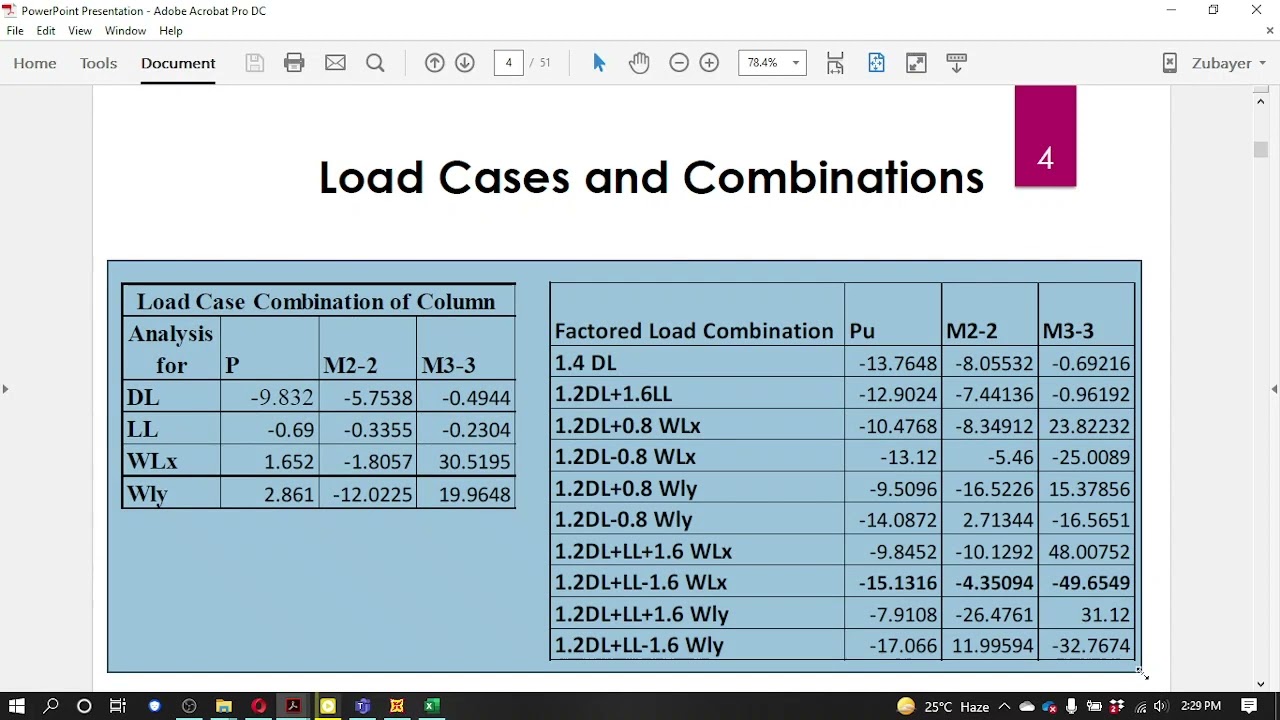Switch to the Home tab
The width and height of the screenshot is (1280, 720).
pyautogui.click(x=35, y=63)
